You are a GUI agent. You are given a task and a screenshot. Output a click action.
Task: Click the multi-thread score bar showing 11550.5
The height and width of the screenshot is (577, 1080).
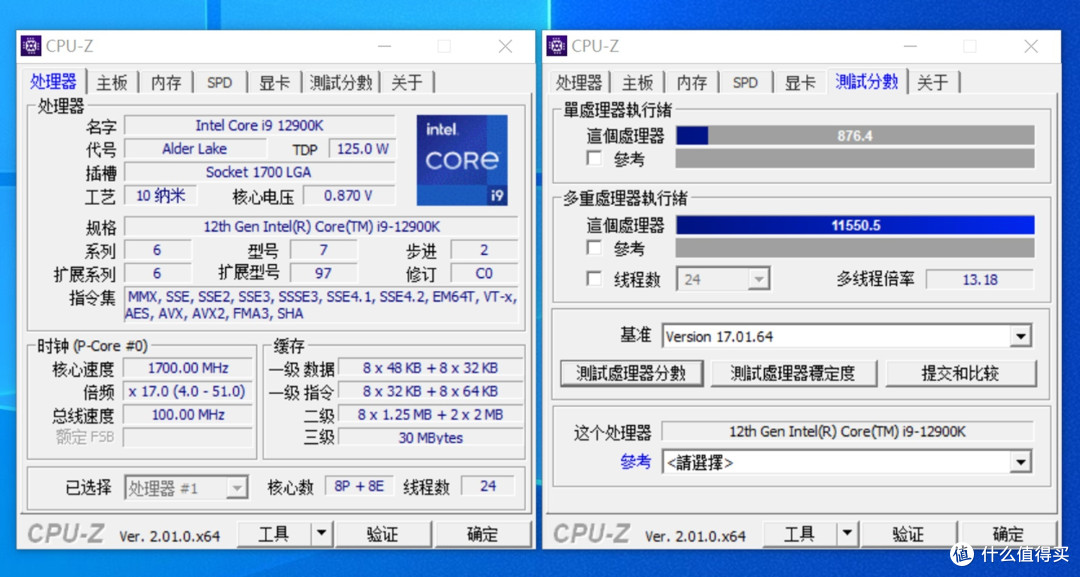tap(855, 225)
